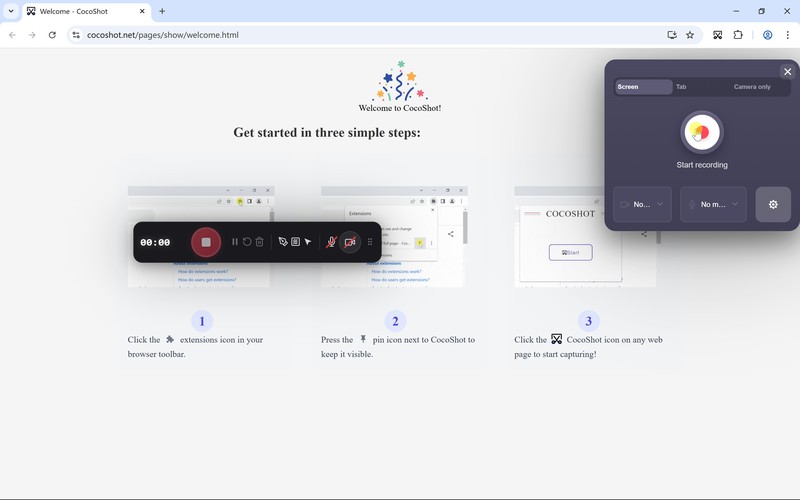Click the CocoShot extension icon in Chrome toolbar
The height and width of the screenshot is (500, 800).
click(717, 35)
